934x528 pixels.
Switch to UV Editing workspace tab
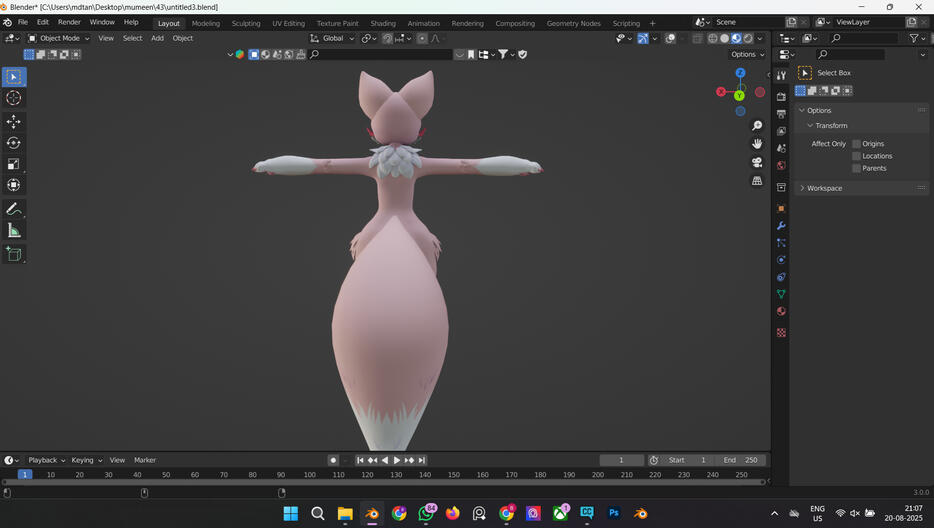pyautogui.click(x=288, y=23)
